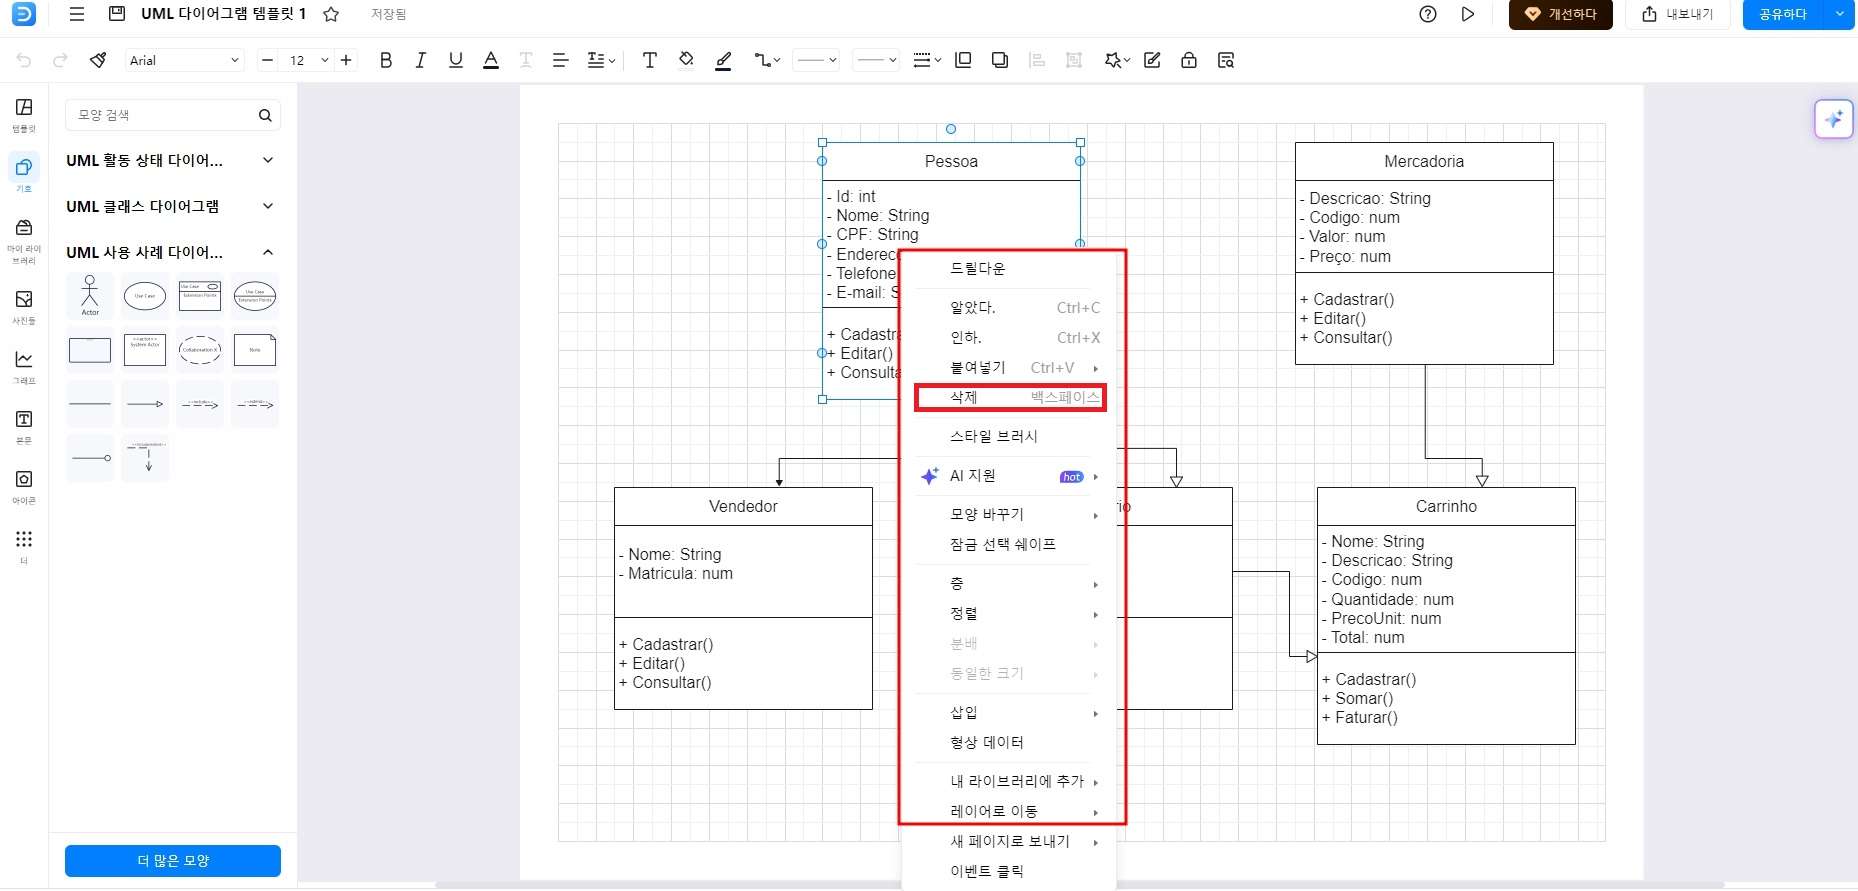The height and width of the screenshot is (891, 1858).
Task: Open the line weight dropdown
Action: tap(927, 60)
